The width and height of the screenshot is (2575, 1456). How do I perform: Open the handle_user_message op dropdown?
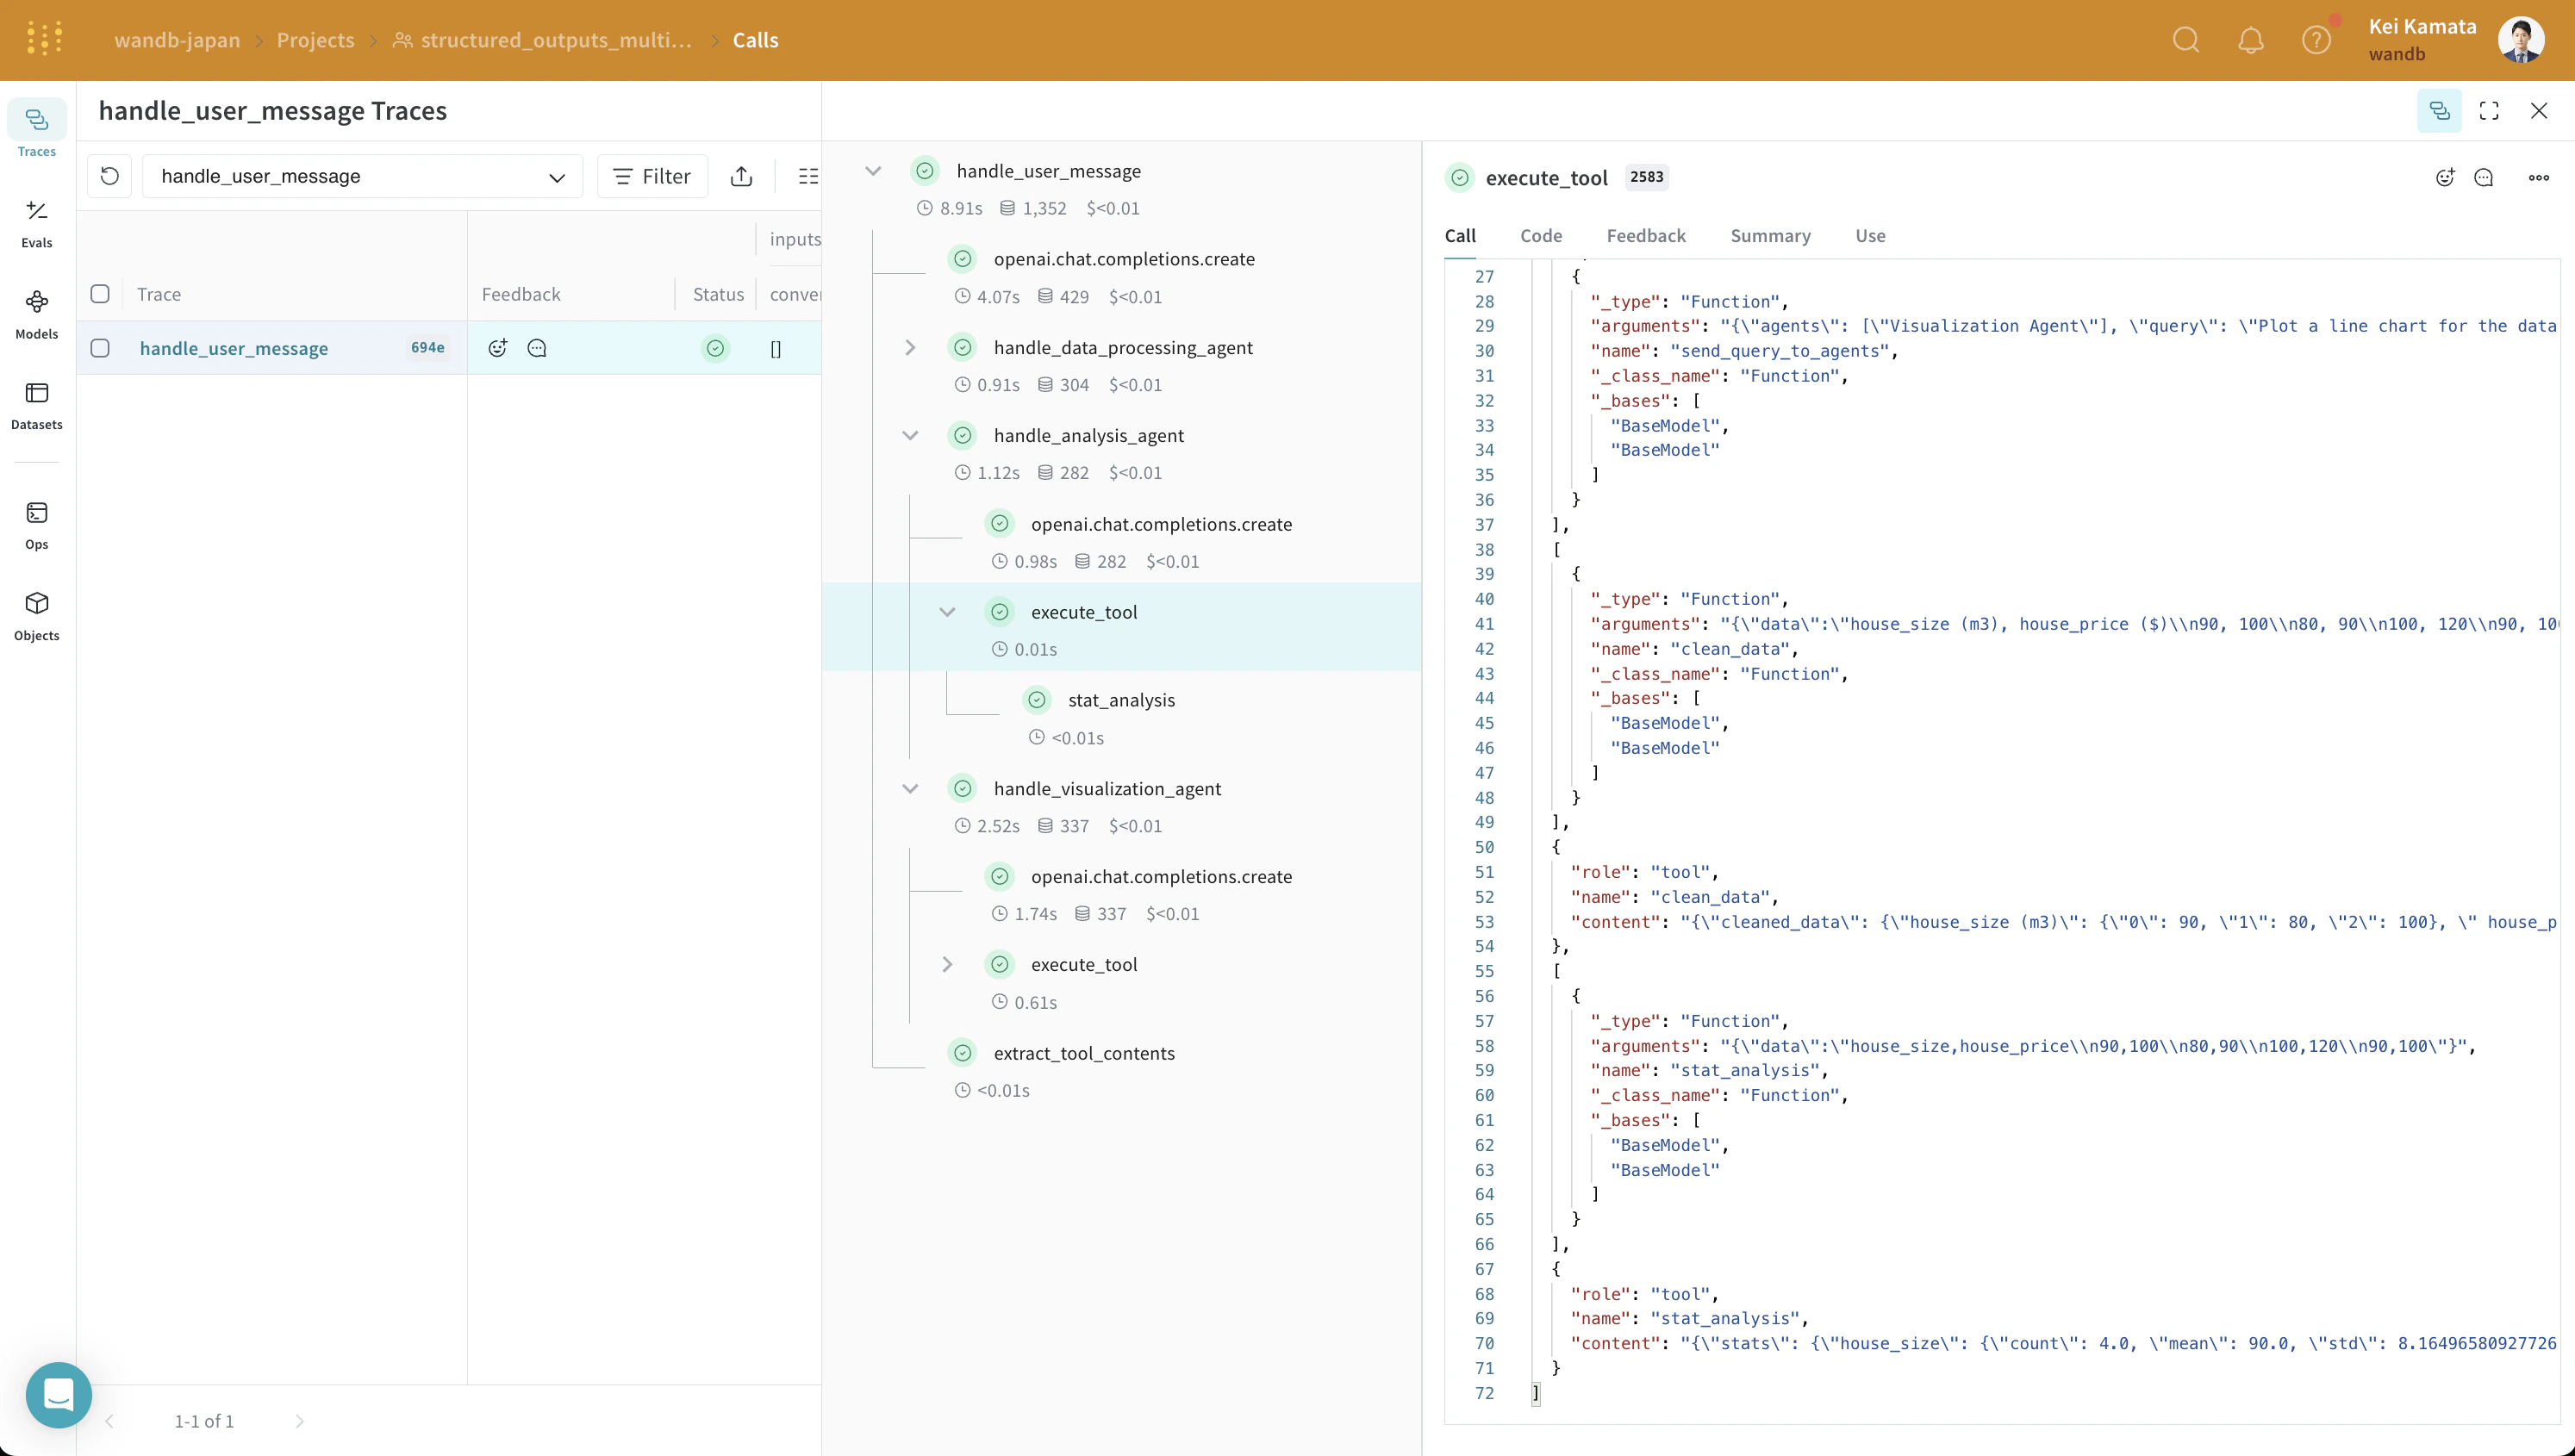click(362, 176)
